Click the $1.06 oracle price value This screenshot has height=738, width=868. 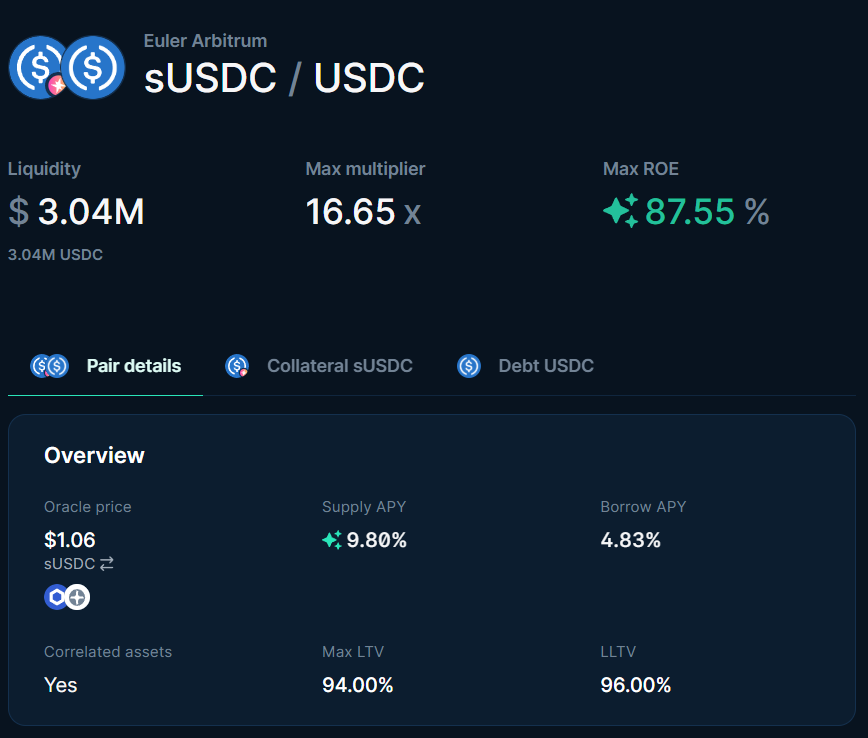click(70, 540)
